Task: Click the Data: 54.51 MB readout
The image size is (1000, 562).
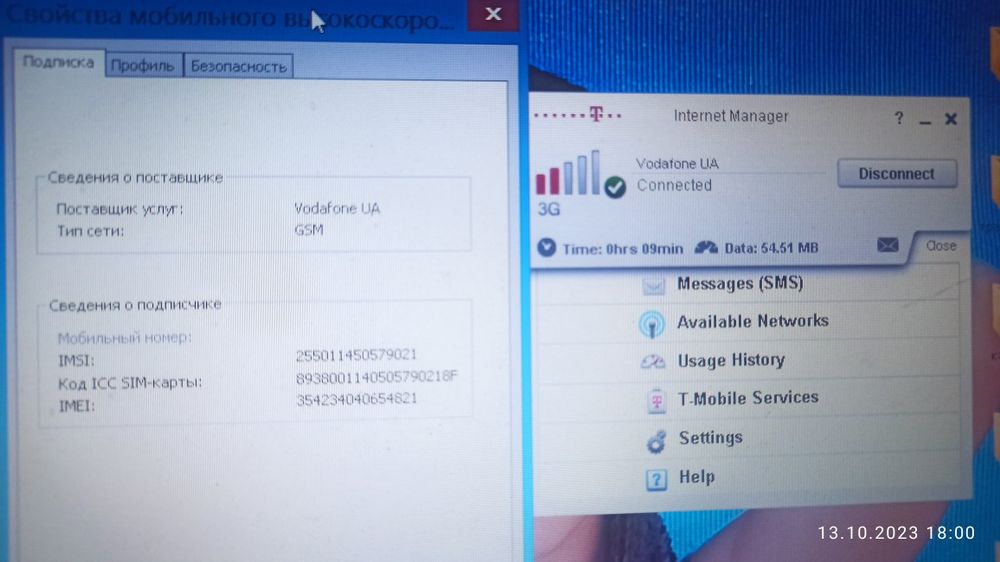Action: point(771,248)
